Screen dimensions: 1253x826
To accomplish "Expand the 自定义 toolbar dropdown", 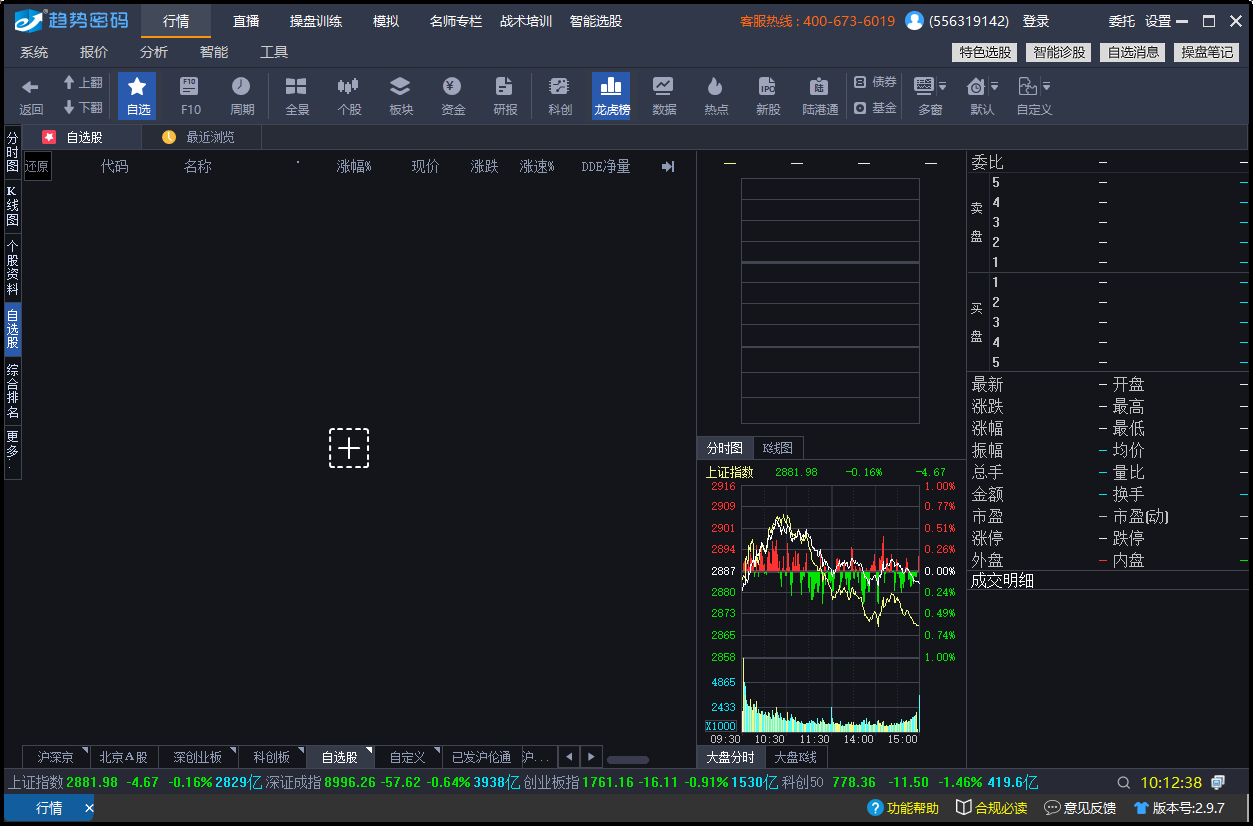I will (x=1046, y=88).
